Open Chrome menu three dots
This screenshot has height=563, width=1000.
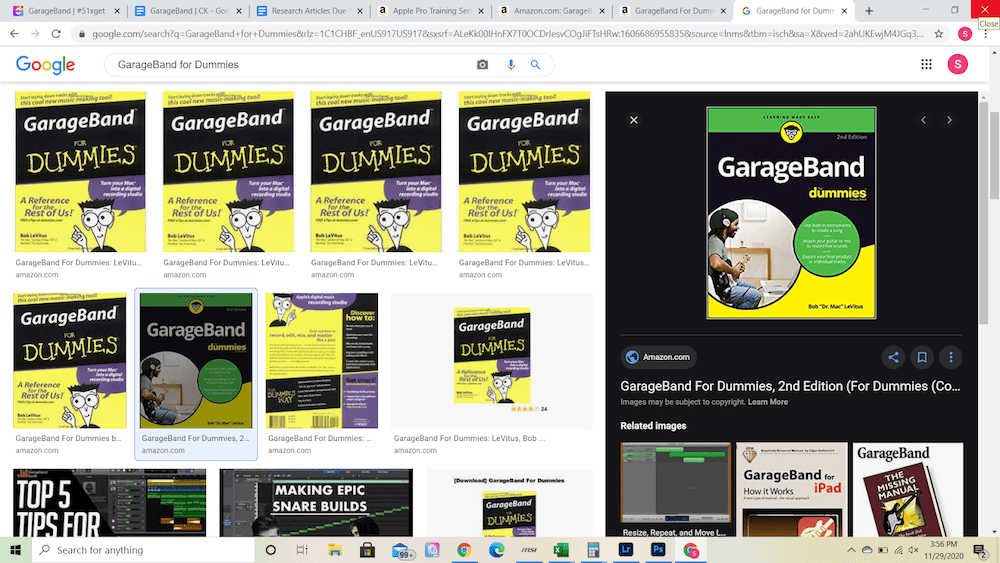click(985, 34)
